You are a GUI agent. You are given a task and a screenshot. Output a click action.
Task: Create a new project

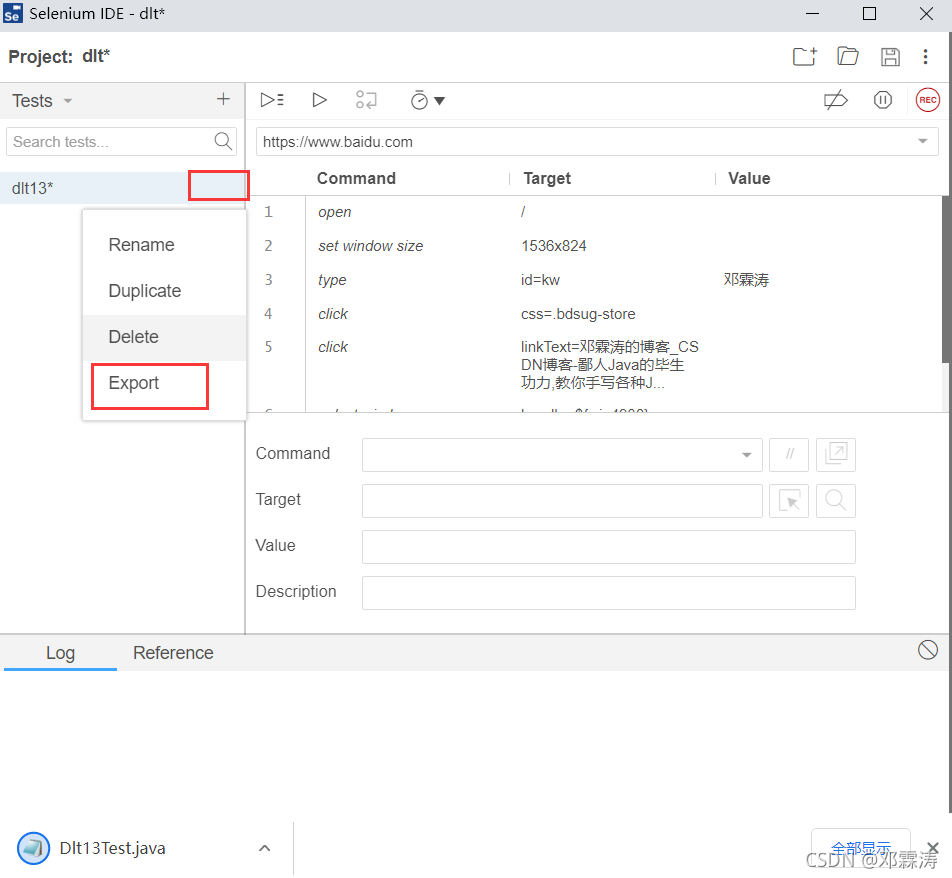coord(804,57)
